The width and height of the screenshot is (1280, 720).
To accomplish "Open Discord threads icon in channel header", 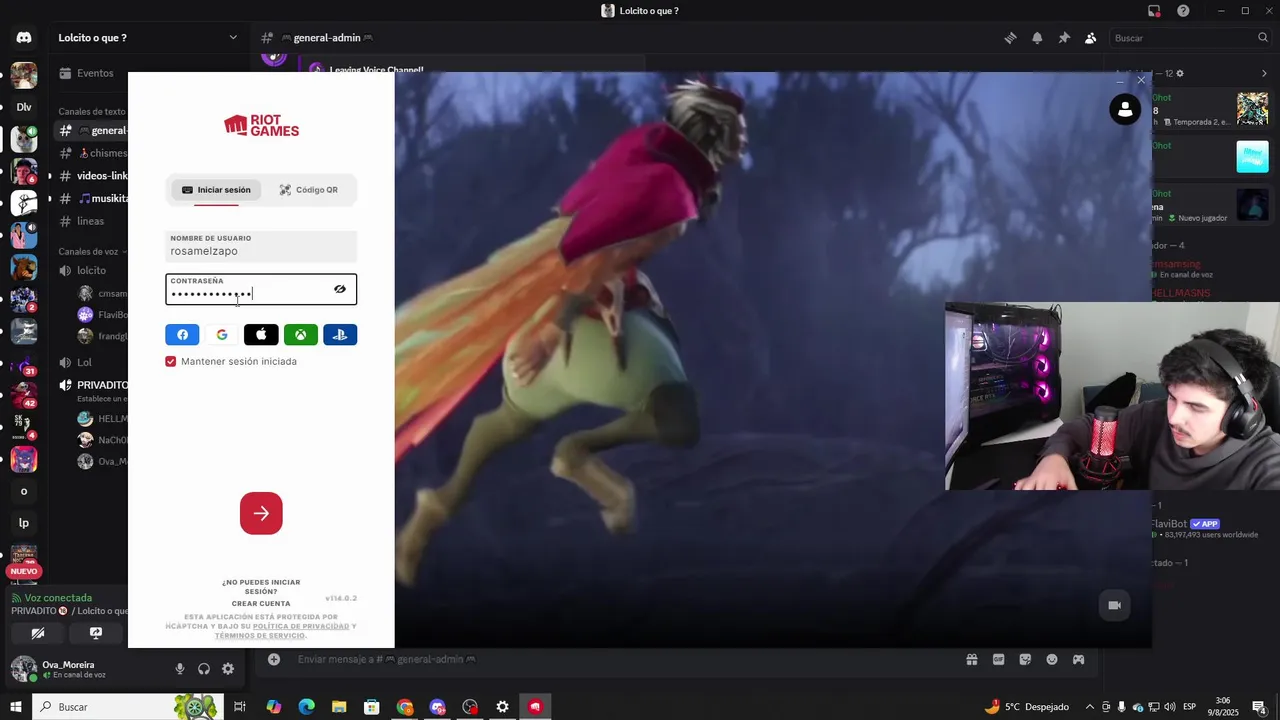I will click(x=1010, y=38).
